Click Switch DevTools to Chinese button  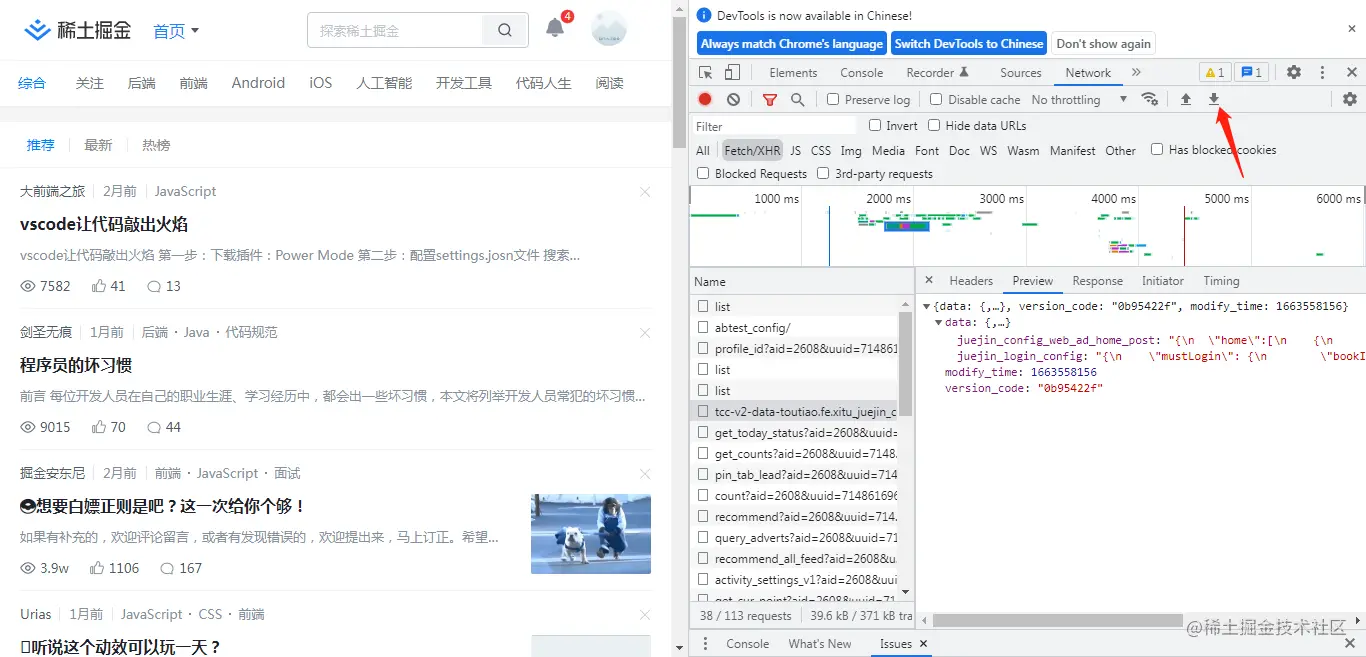click(969, 43)
